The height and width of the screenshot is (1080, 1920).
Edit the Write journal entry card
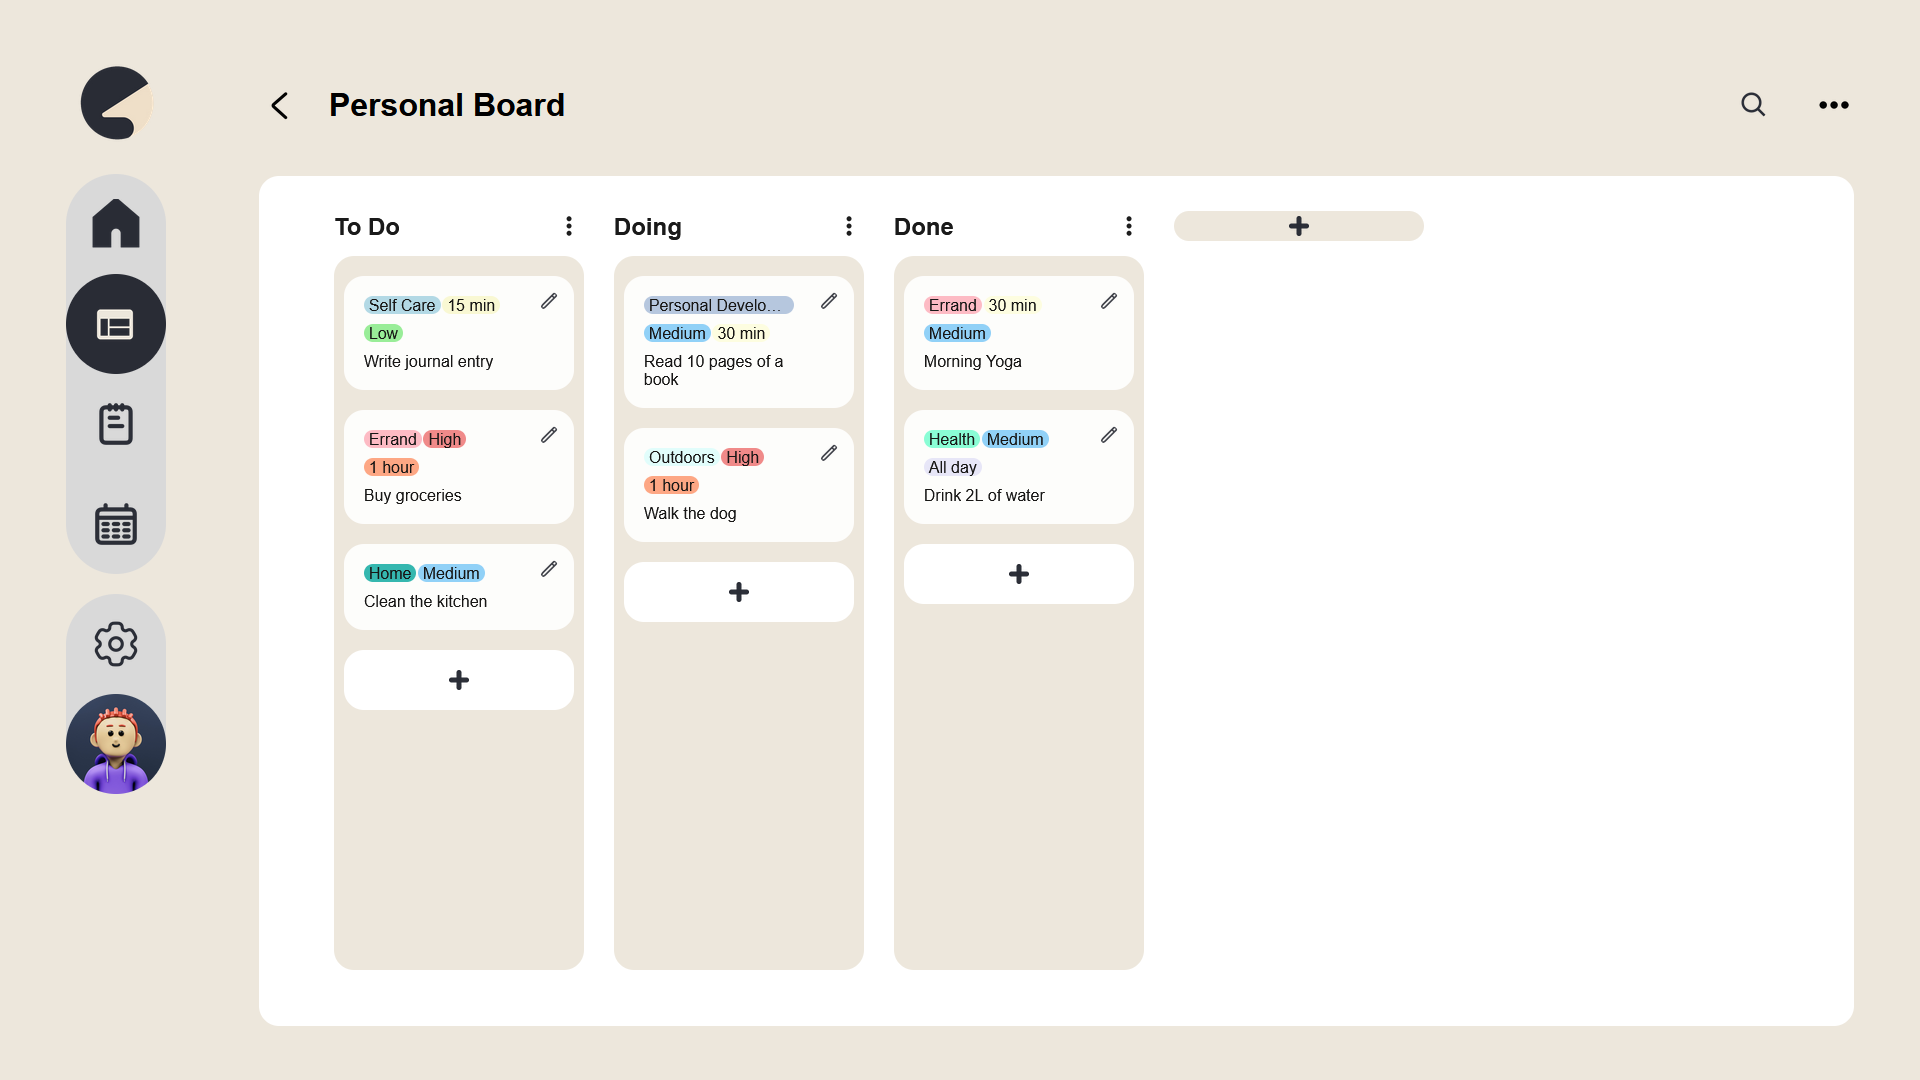[549, 301]
